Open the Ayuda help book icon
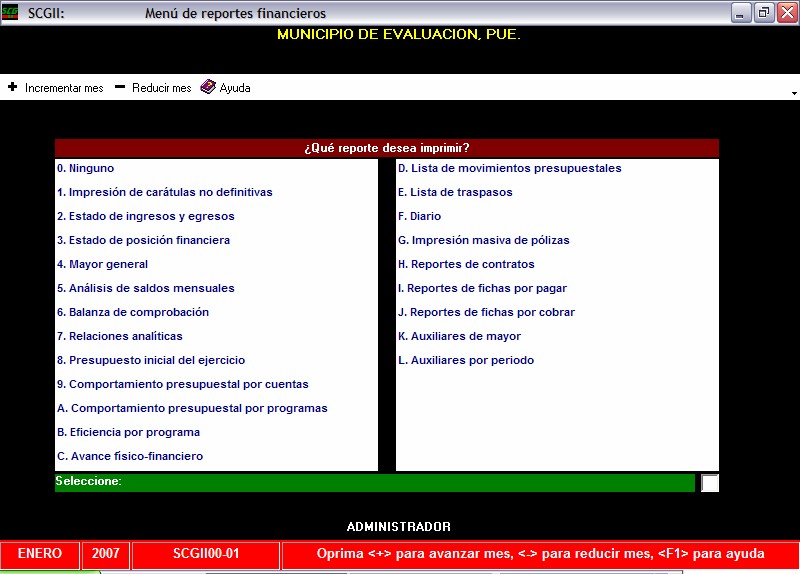Screen dimensions: 800x574 tap(208, 87)
